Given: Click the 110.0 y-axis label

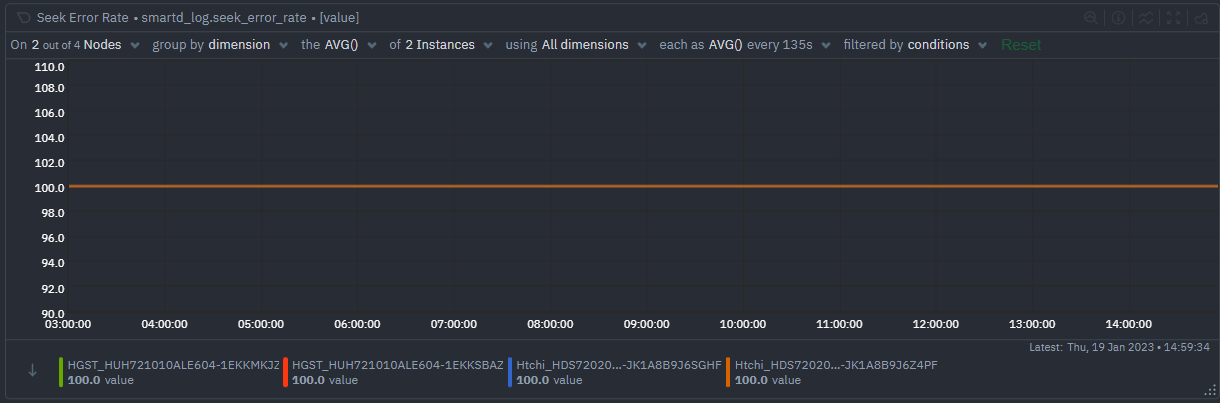Looking at the screenshot, I should click(50, 68).
